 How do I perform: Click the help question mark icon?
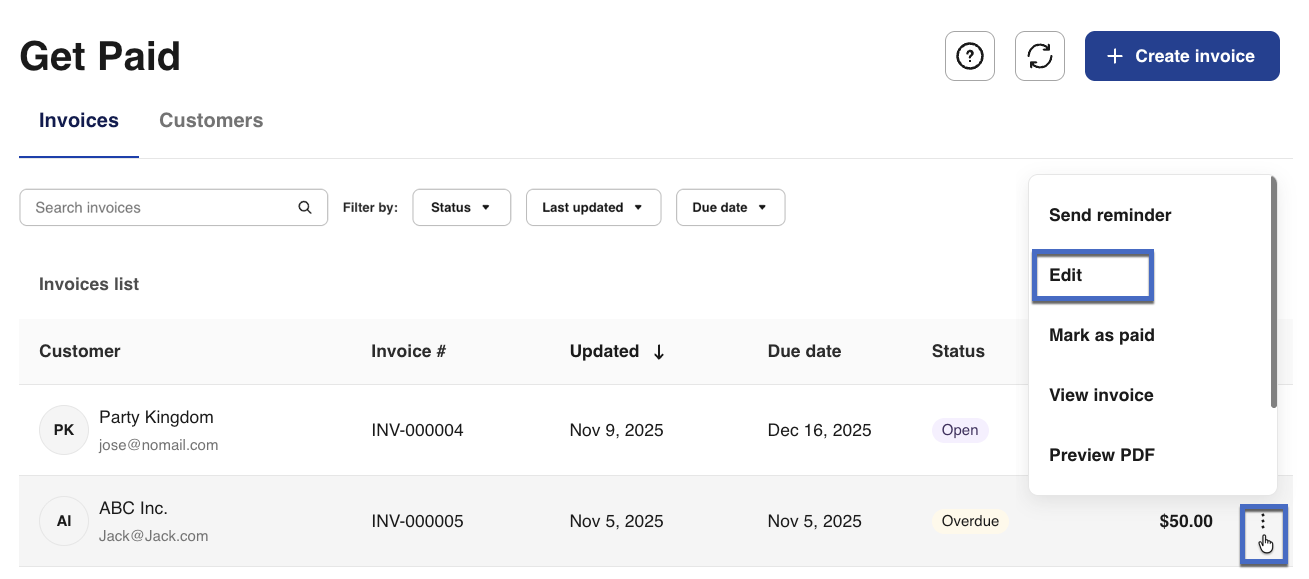[x=969, y=56]
